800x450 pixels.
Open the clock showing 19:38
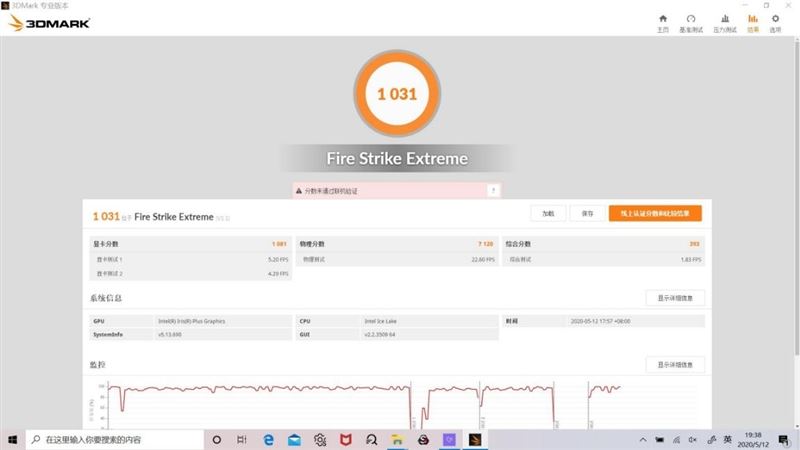pyautogui.click(x=753, y=439)
